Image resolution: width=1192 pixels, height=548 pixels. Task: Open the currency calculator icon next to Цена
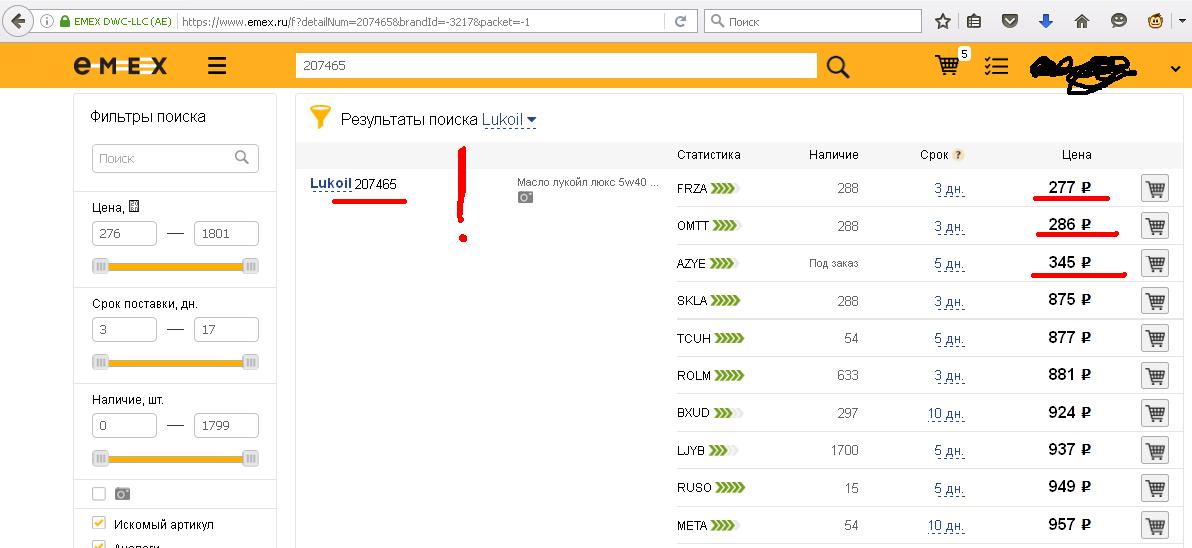[x=135, y=207]
